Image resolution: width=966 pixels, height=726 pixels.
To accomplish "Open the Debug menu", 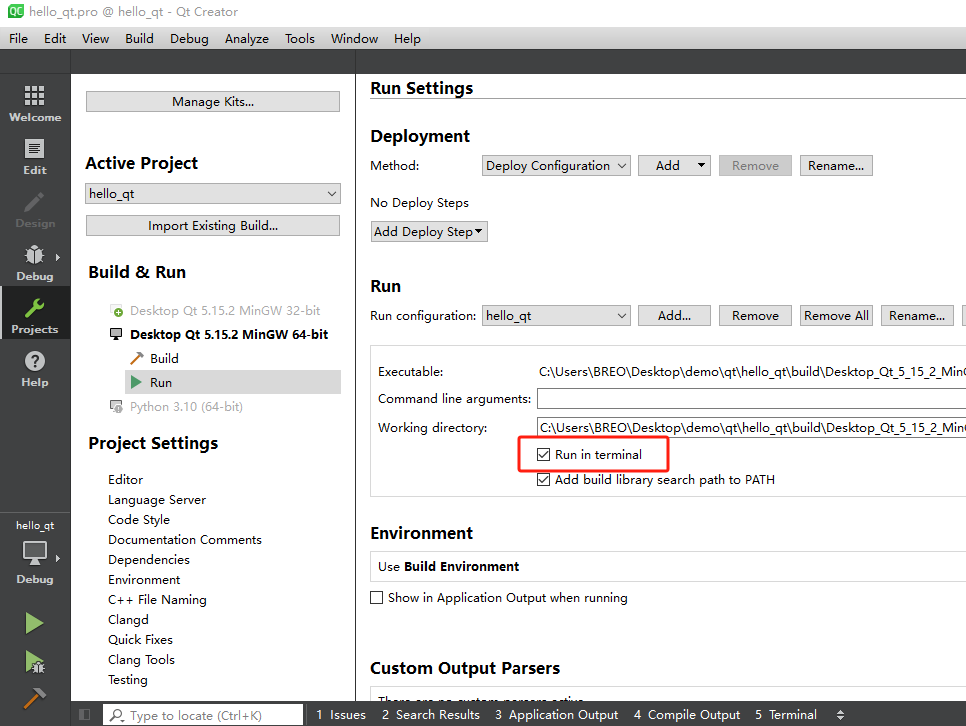I will click(x=189, y=38).
